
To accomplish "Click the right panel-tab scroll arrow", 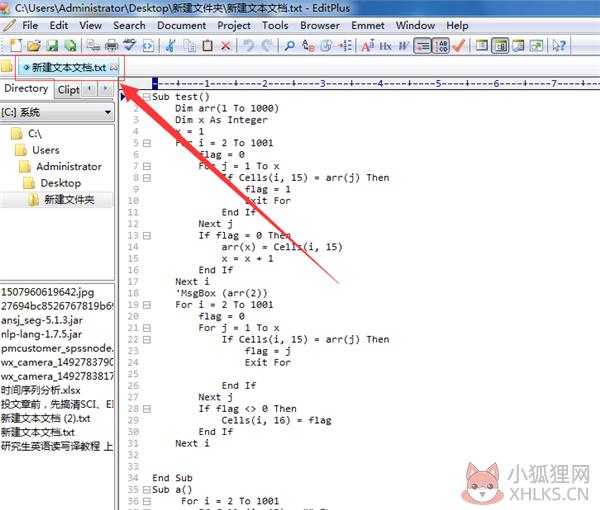I will tap(105, 89).
